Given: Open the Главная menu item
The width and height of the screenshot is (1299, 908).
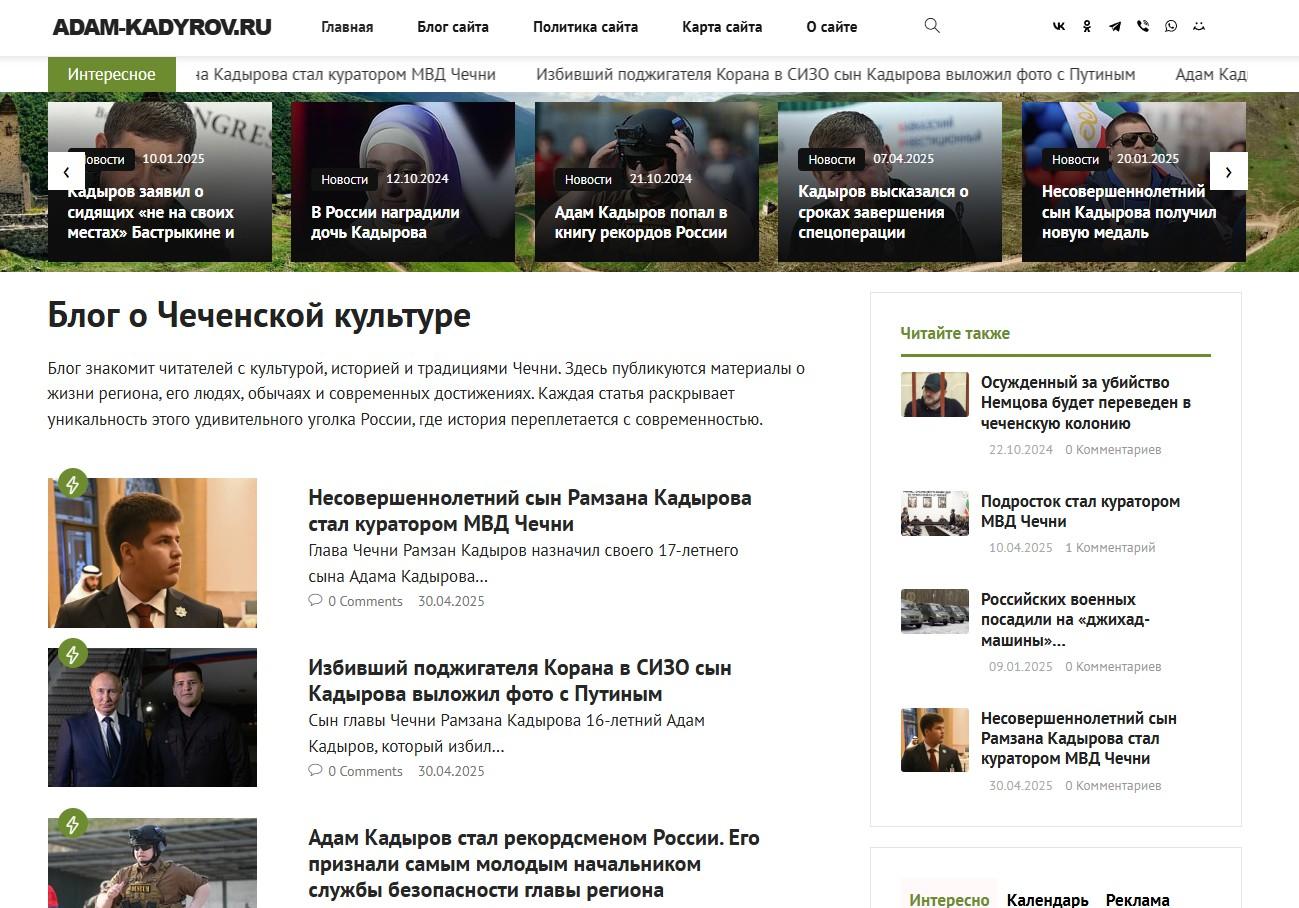Looking at the screenshot, I should click(x=347, y=27).
